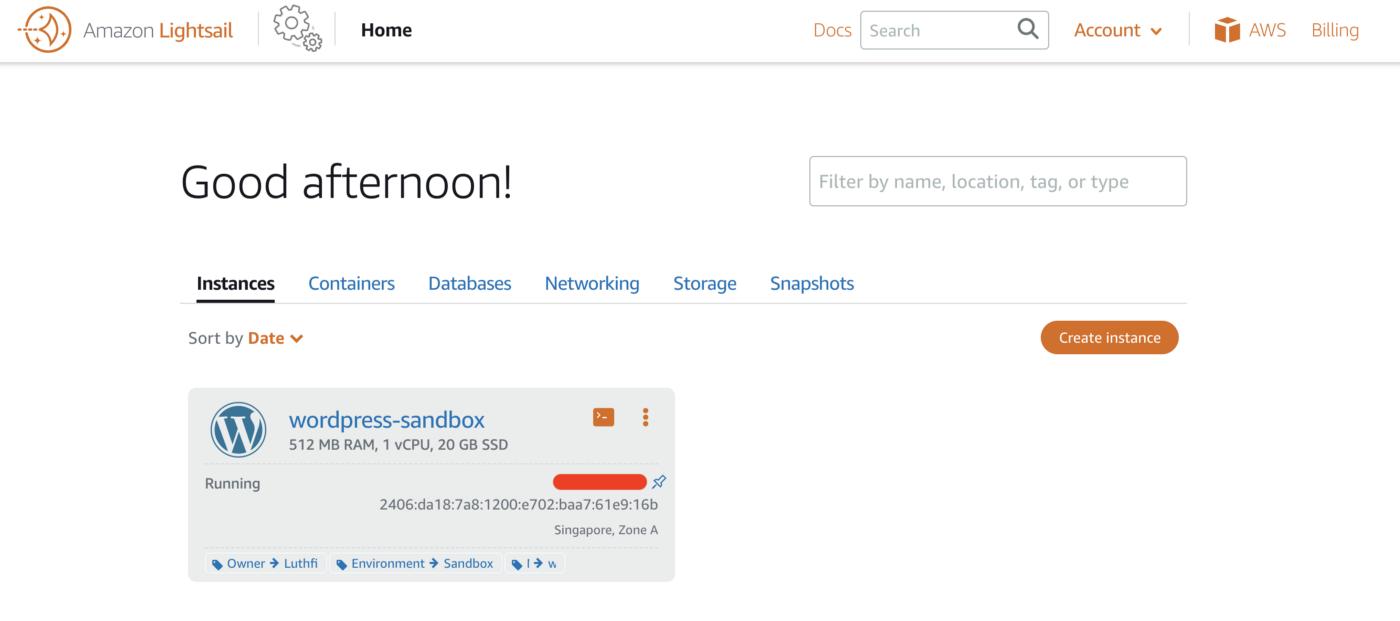Open settings via the gears icon
The width and height of the screenshot is (1400, 621).
[297, 29]
